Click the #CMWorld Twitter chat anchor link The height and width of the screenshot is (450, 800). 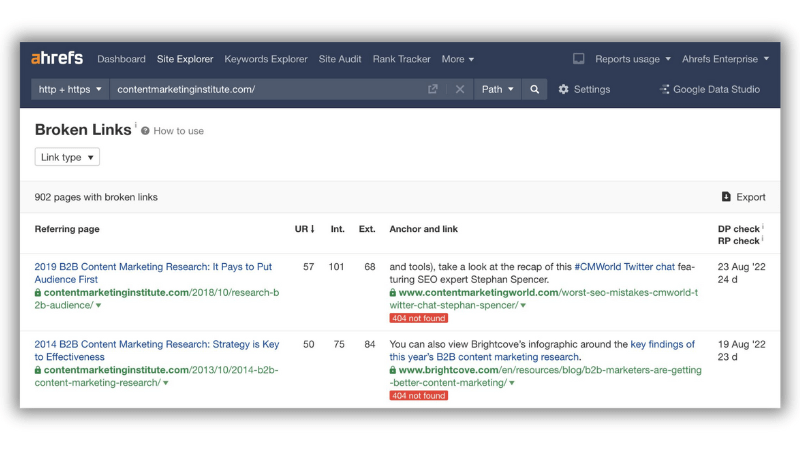(624, 266)
